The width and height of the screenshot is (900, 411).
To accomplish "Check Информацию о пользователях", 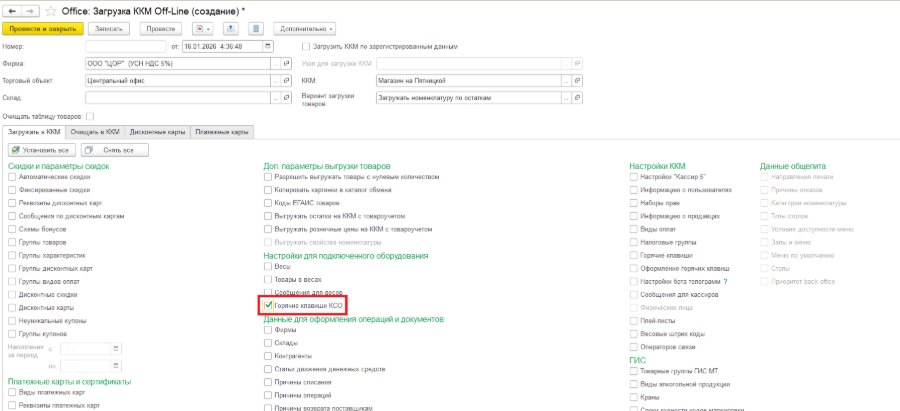I will [x=634, y=190].
